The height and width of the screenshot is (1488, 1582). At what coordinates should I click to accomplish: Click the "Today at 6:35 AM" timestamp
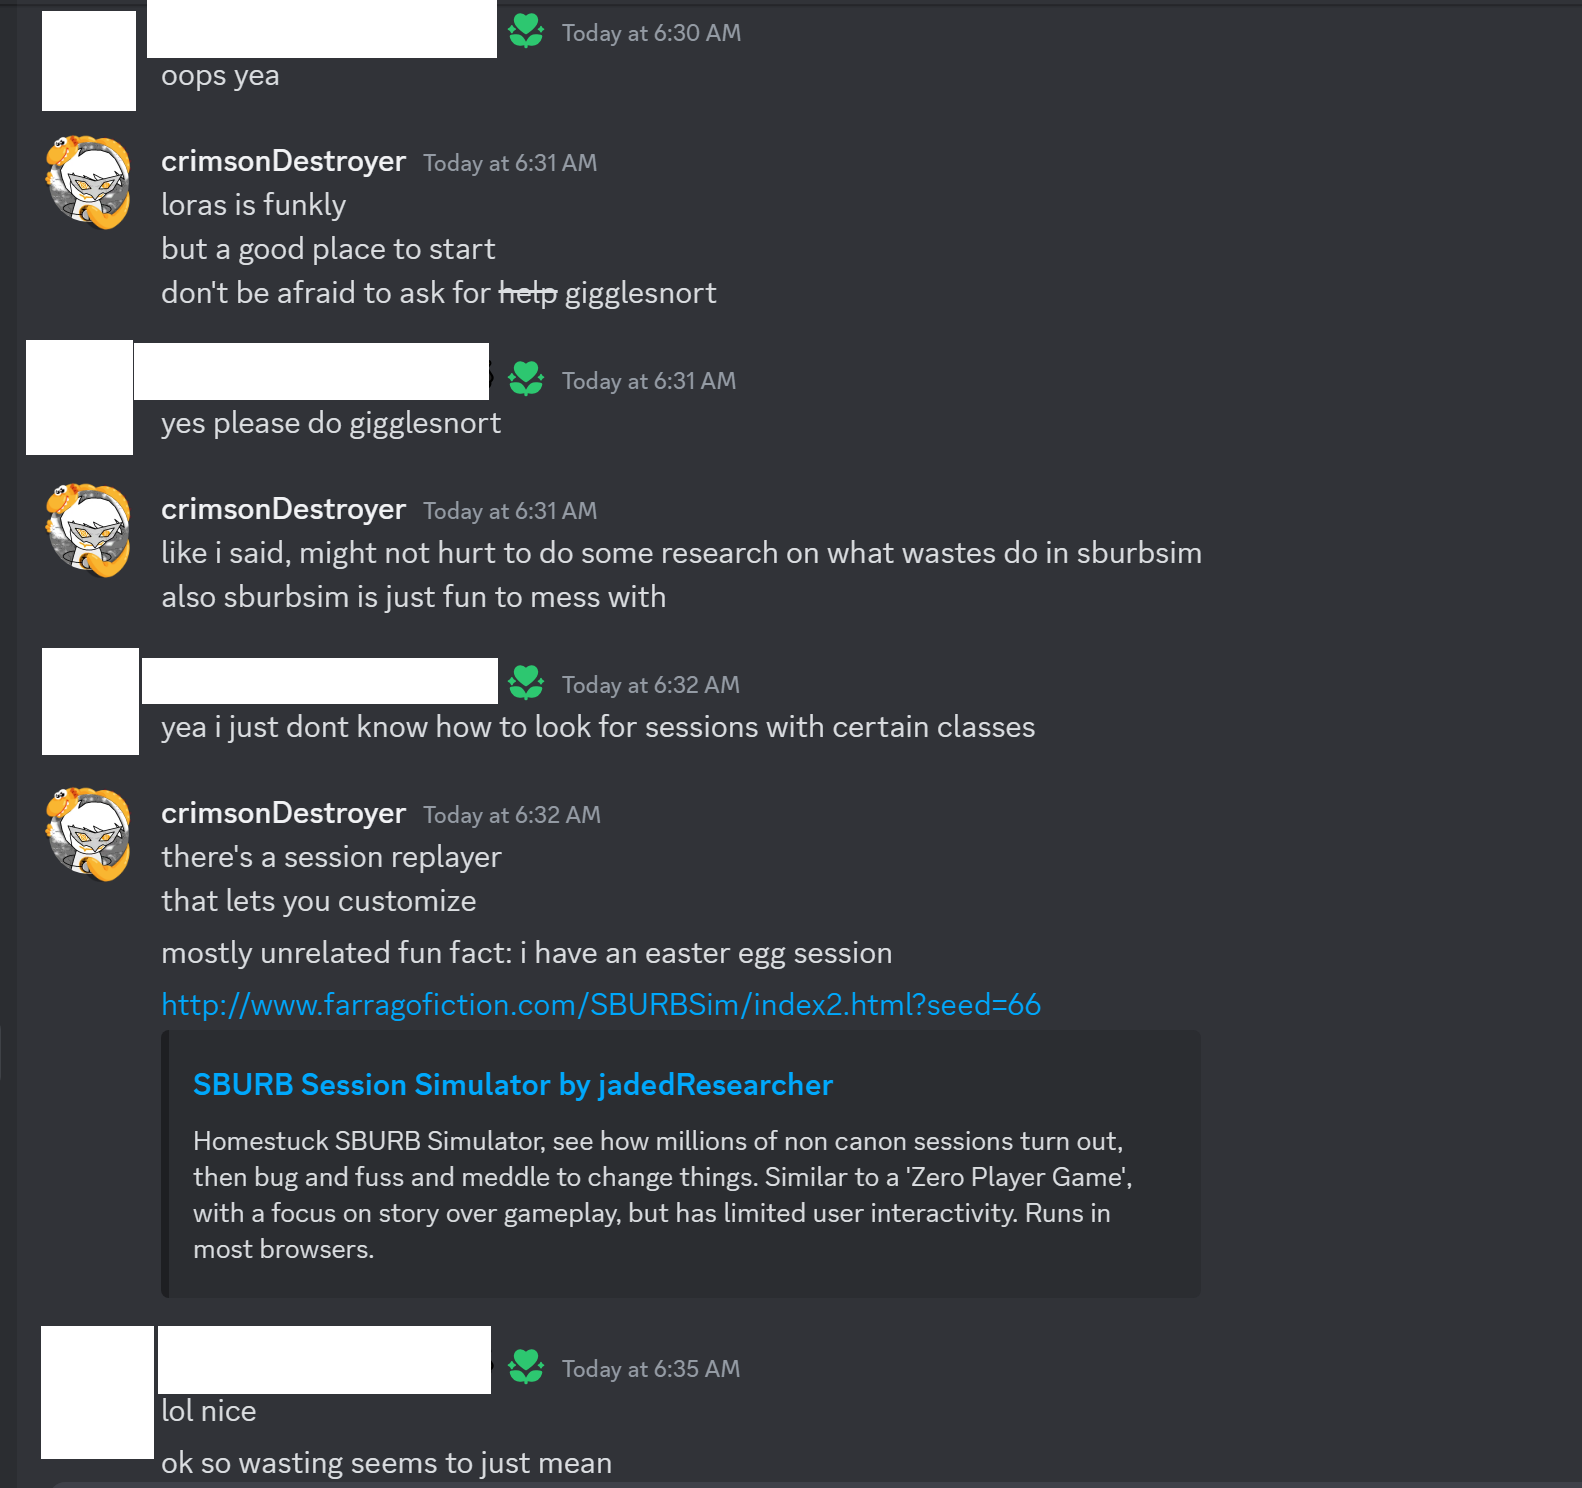(x=651, y=1369)
